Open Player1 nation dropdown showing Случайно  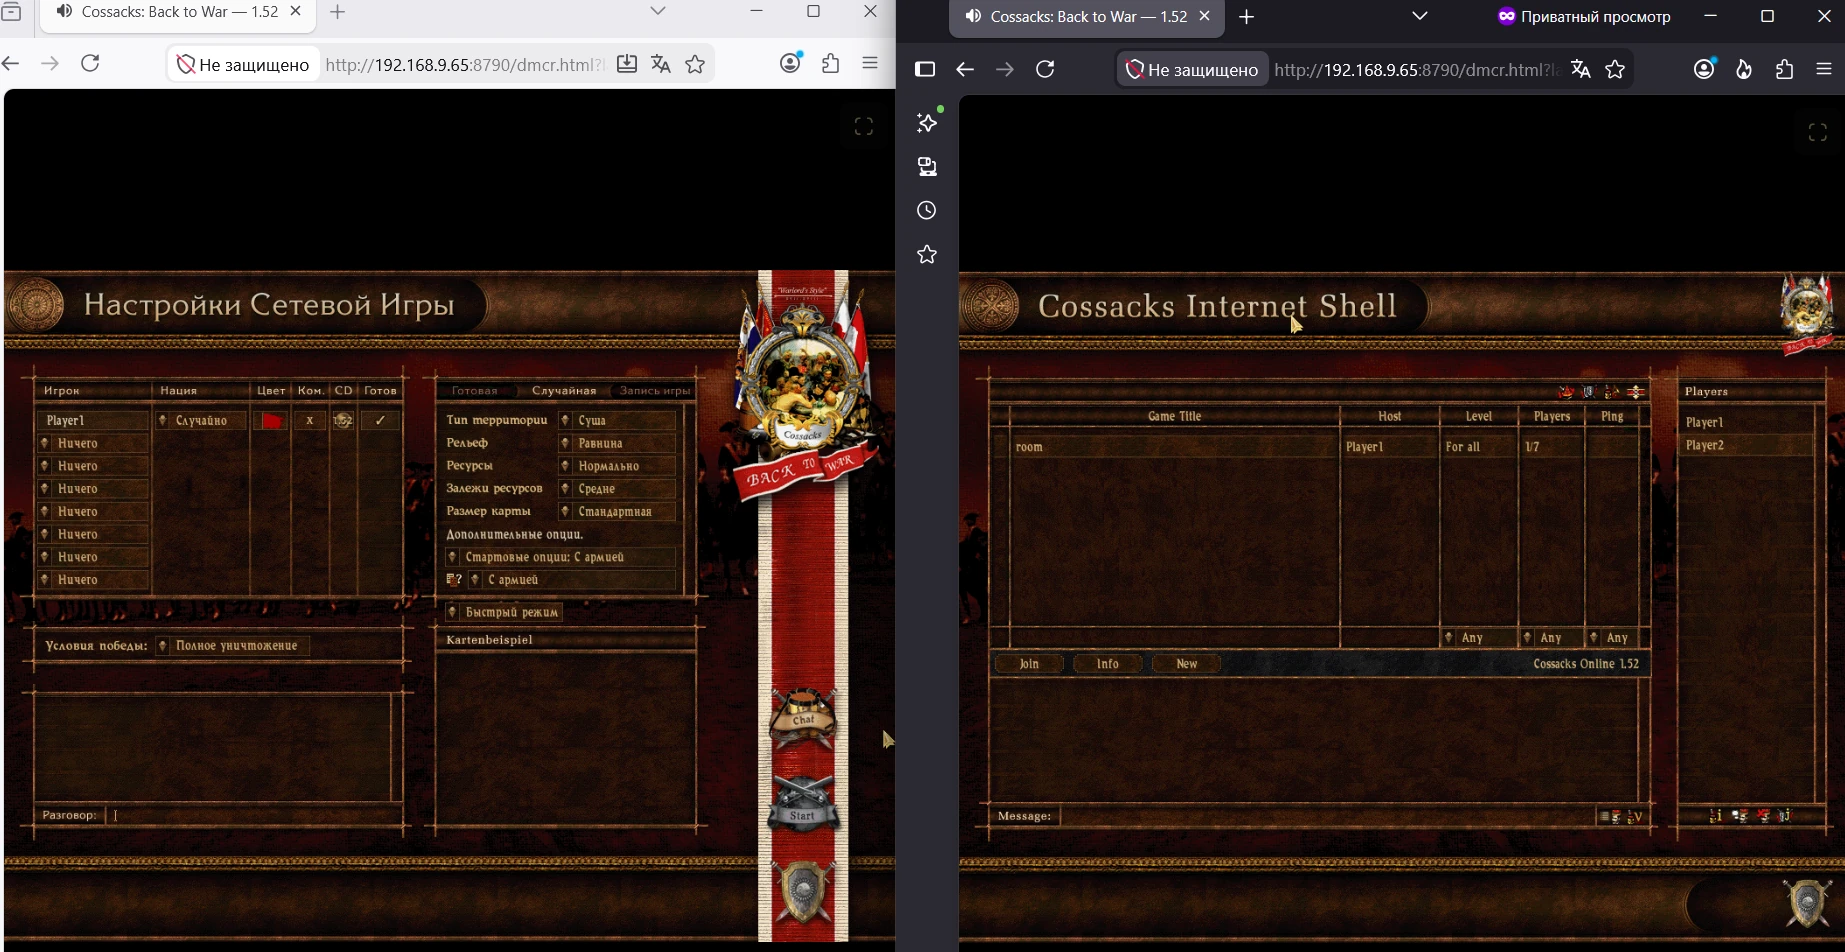tap(201, 421)
